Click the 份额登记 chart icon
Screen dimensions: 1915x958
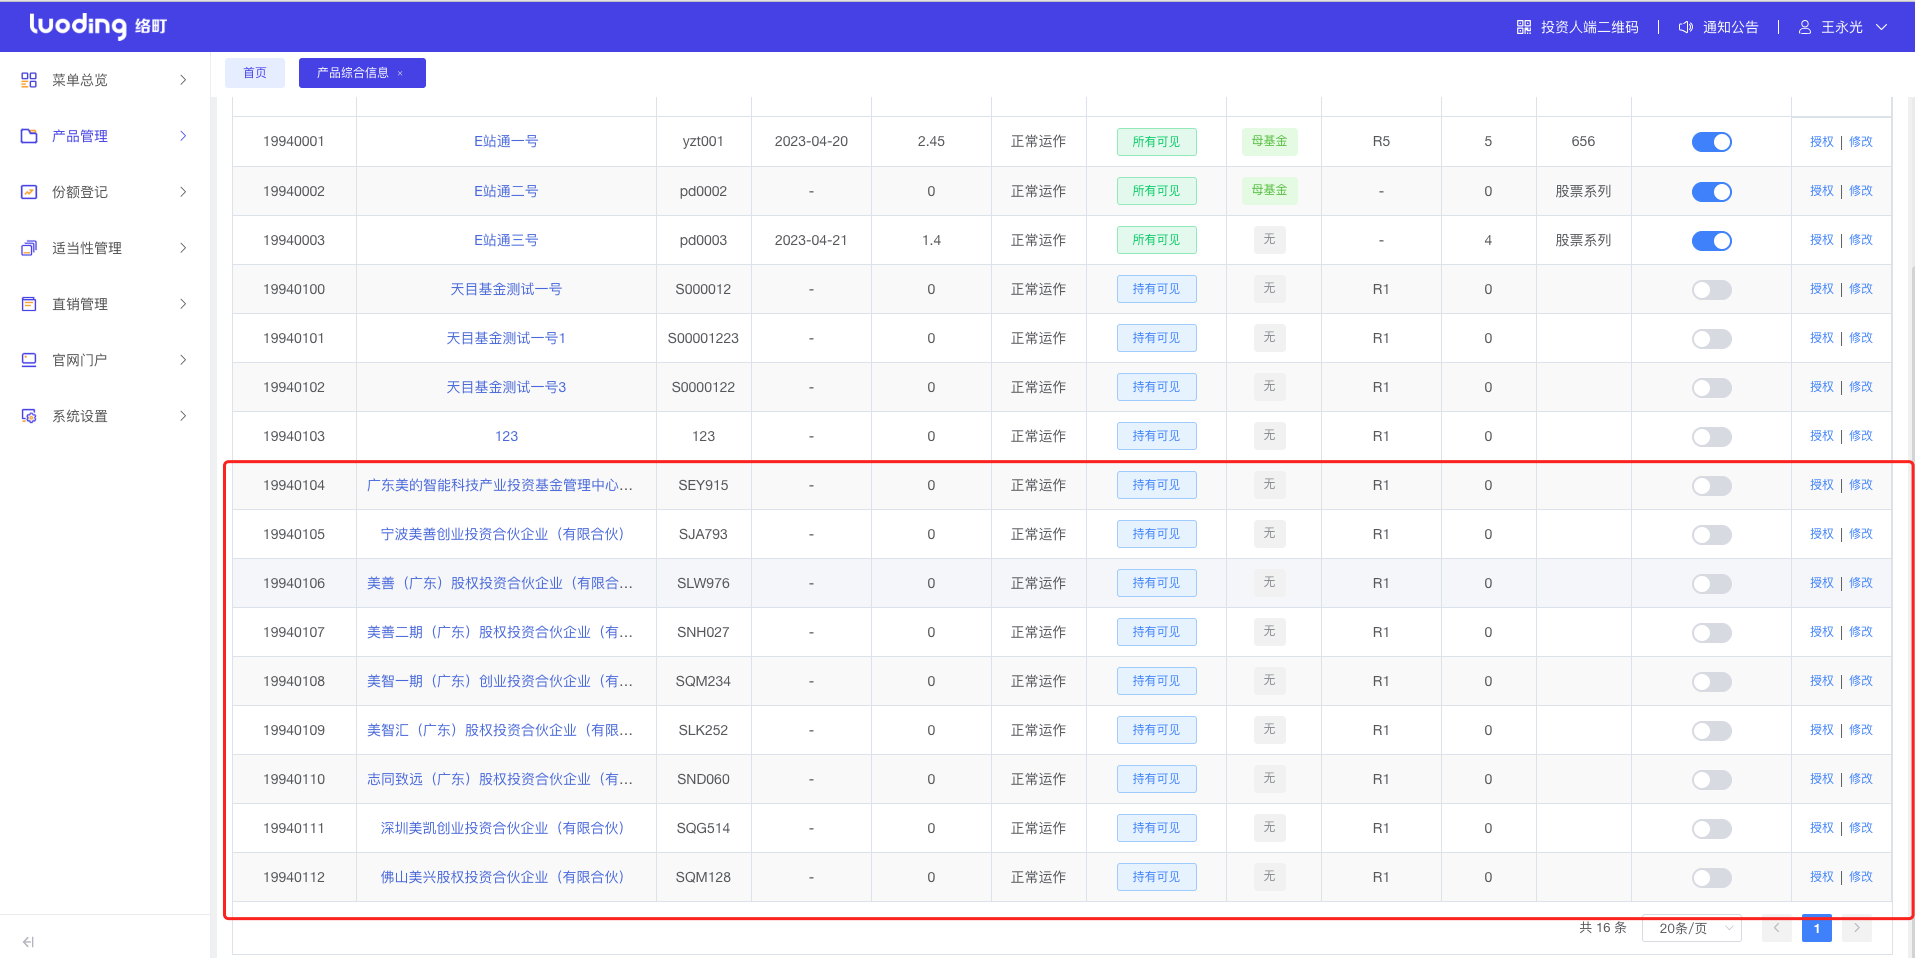[x=29, y=192]
